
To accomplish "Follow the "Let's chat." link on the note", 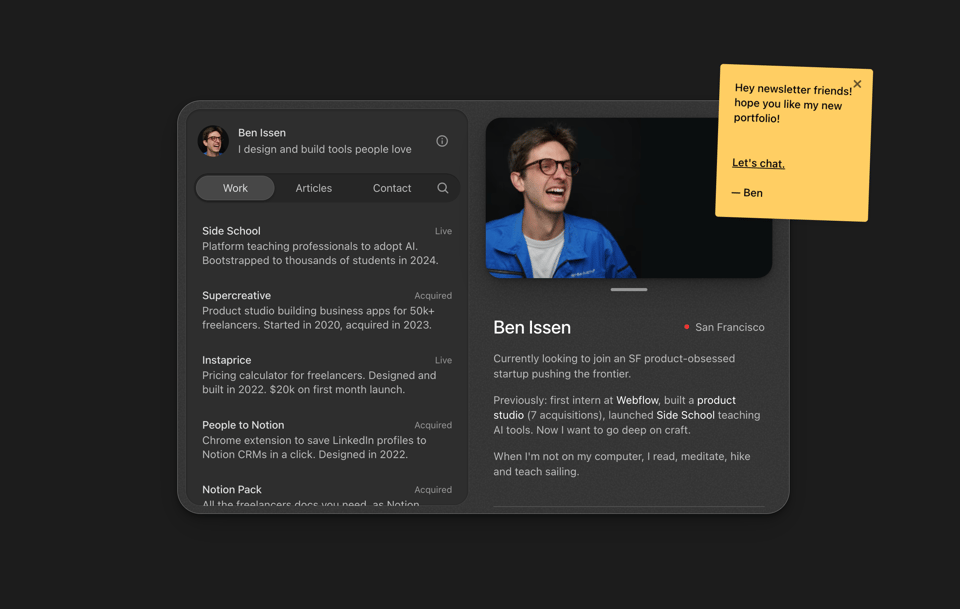I will pyautogui.click(x=758, y=163).
